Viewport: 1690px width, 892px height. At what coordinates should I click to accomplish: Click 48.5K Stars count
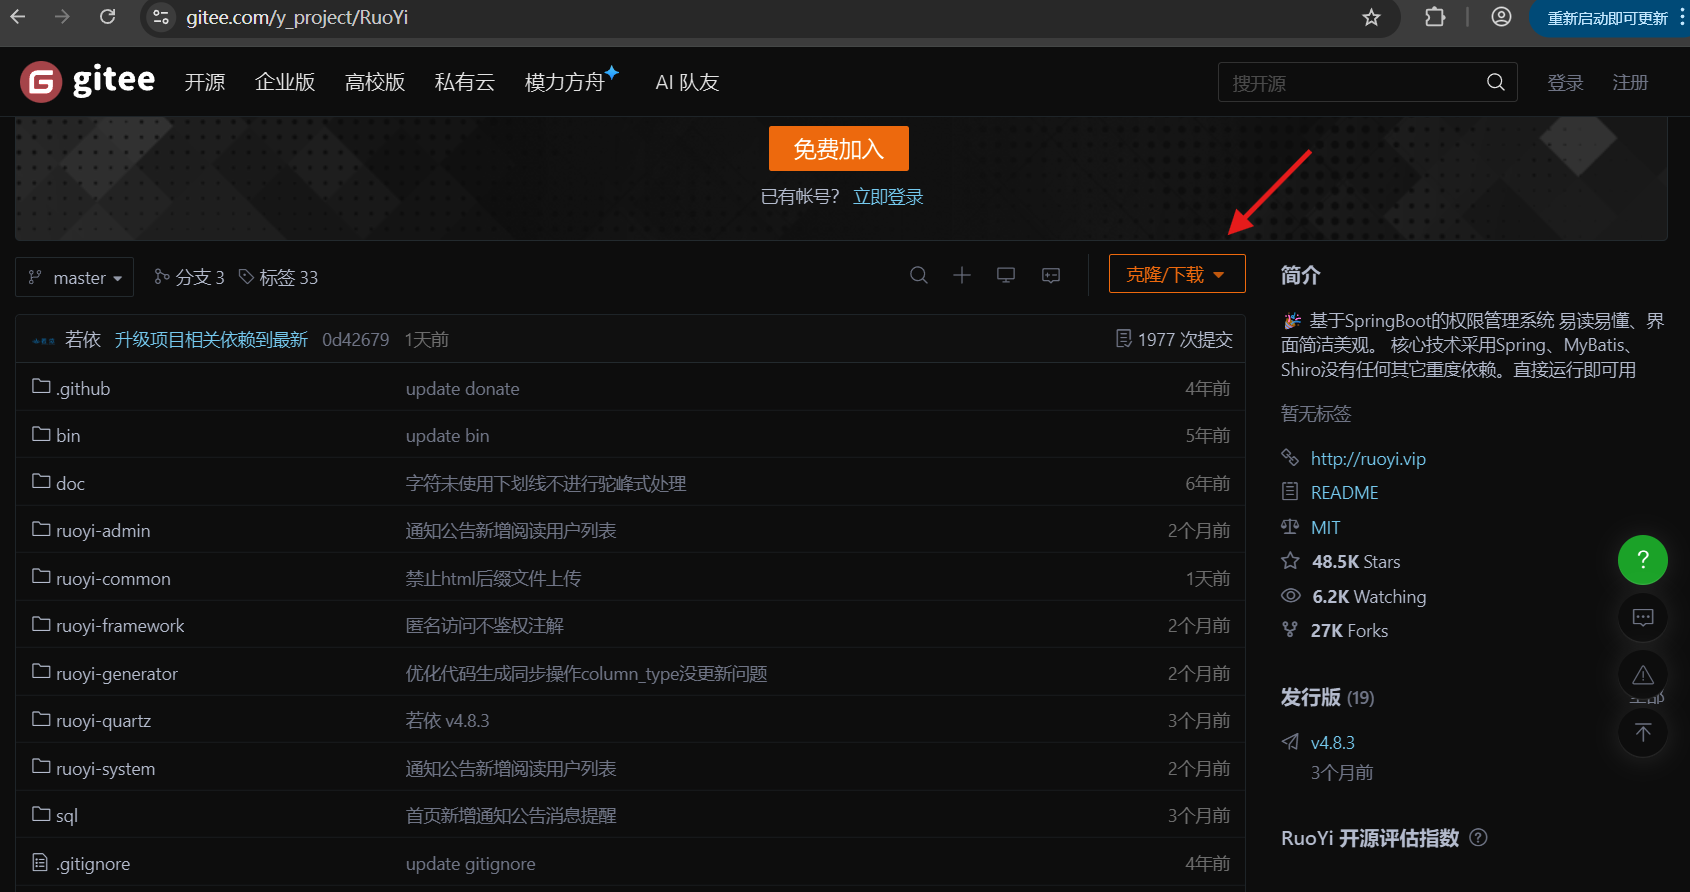[x=1356, y=561]
